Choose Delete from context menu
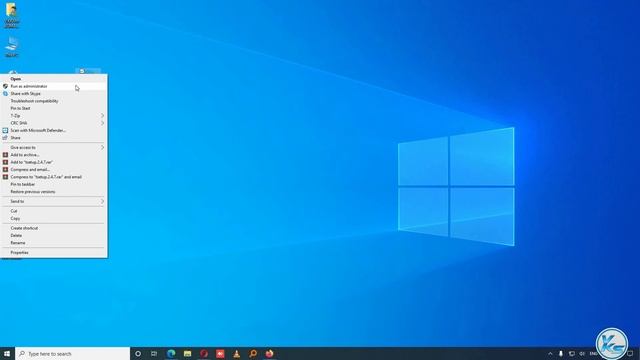 (x=54, y=236)
